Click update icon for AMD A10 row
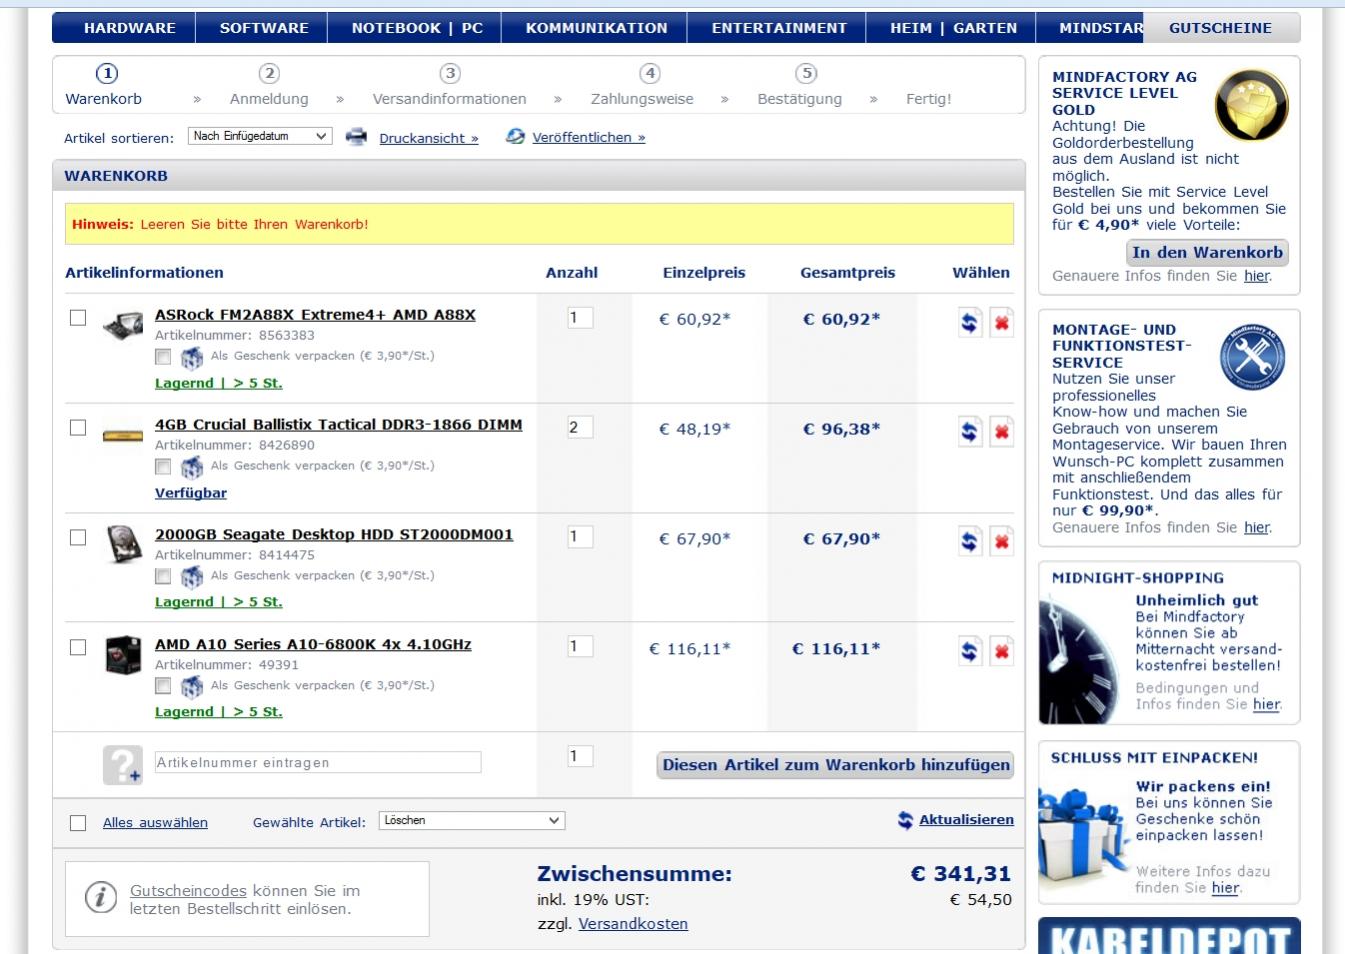This screenshot has width=1345, height=954. pos(970,652)
